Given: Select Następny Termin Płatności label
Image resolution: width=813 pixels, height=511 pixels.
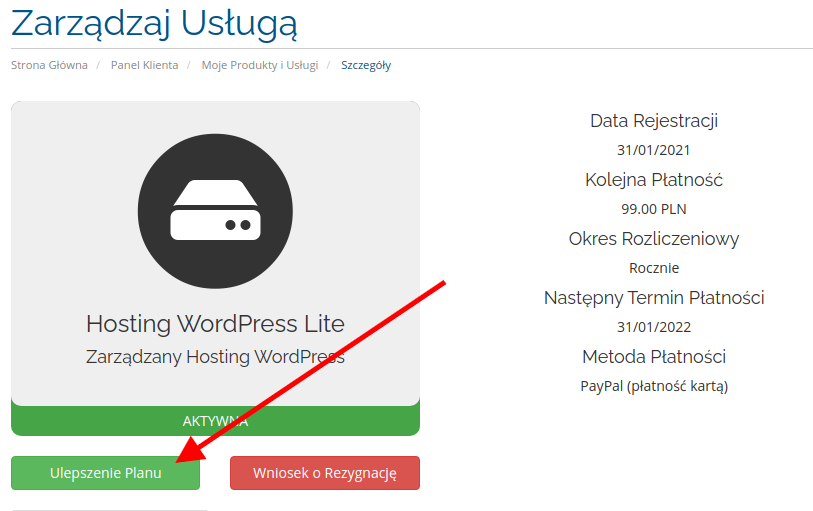Looking at the screenshot, I should (654, 298).
